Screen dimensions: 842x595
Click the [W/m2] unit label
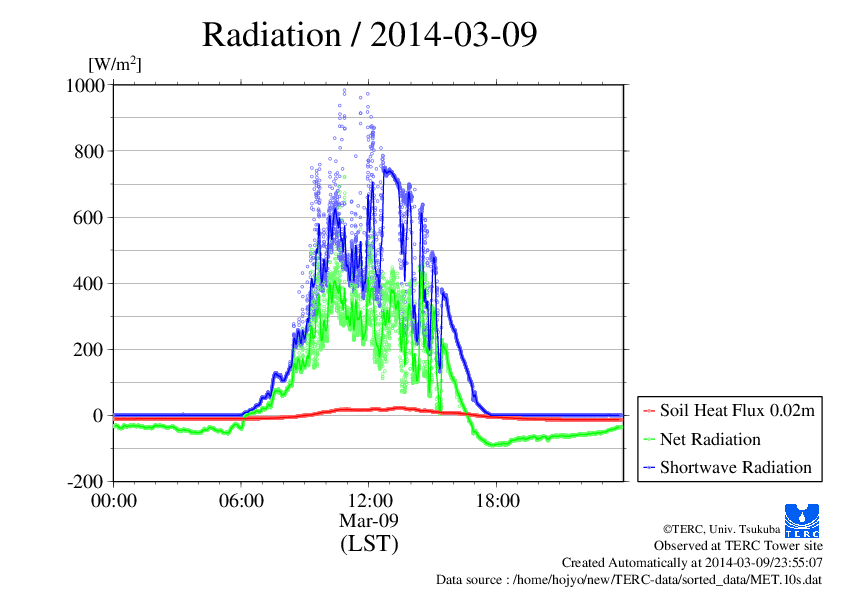[115, 64]
